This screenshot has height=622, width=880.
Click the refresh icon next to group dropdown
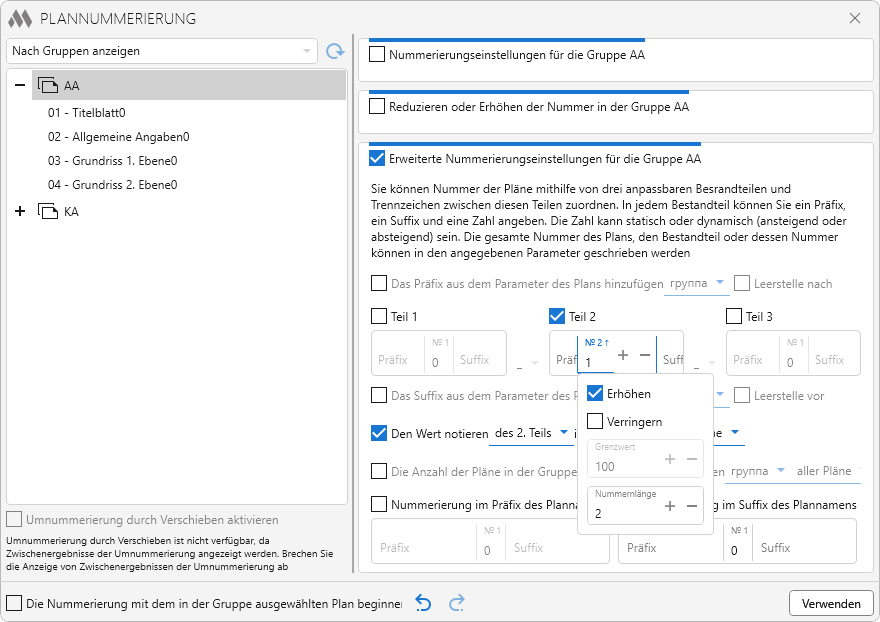point(335,51)
